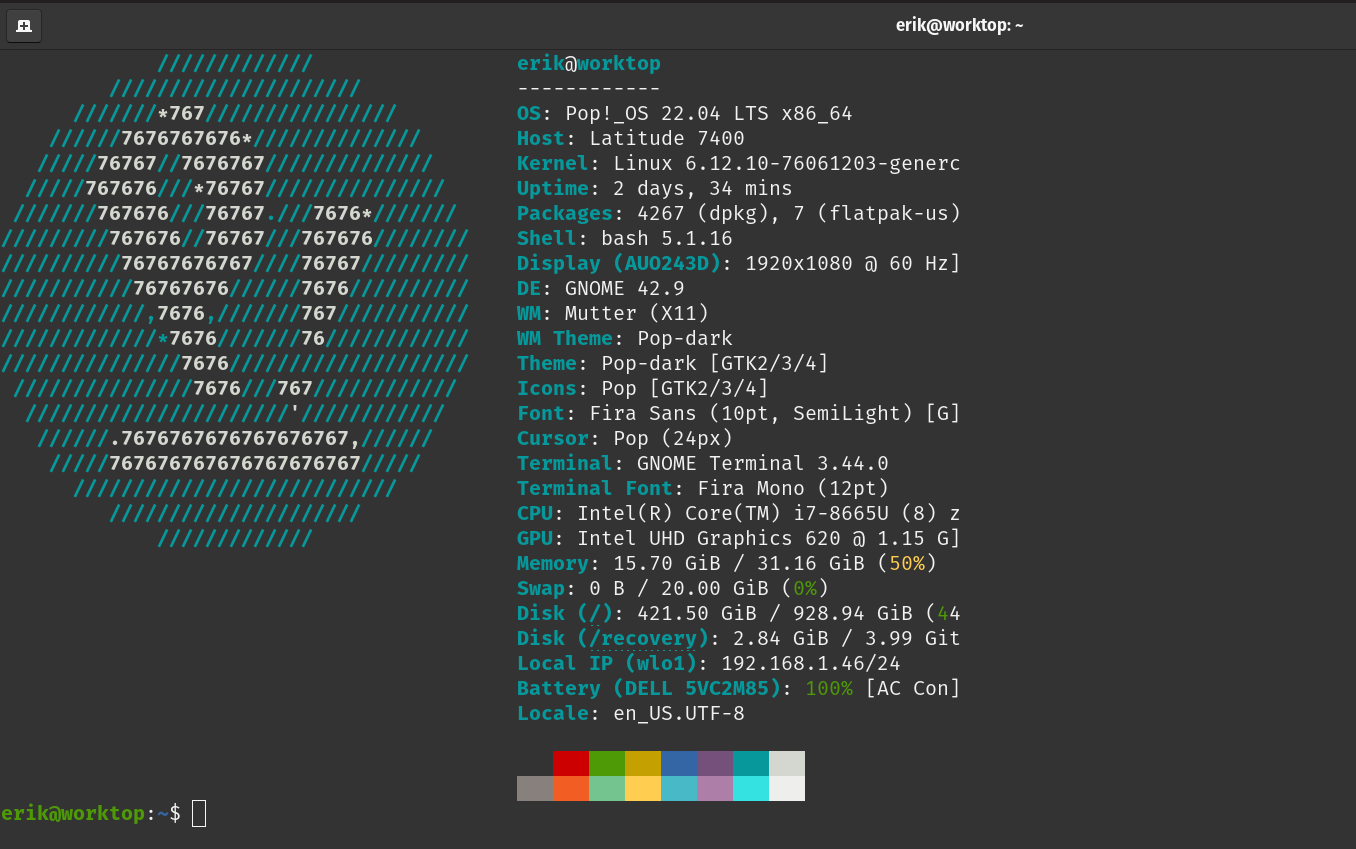
Task: Click "Fira Mono (12pt)" terminal font value
Action: pyautogui.click(x=793, y=489)
